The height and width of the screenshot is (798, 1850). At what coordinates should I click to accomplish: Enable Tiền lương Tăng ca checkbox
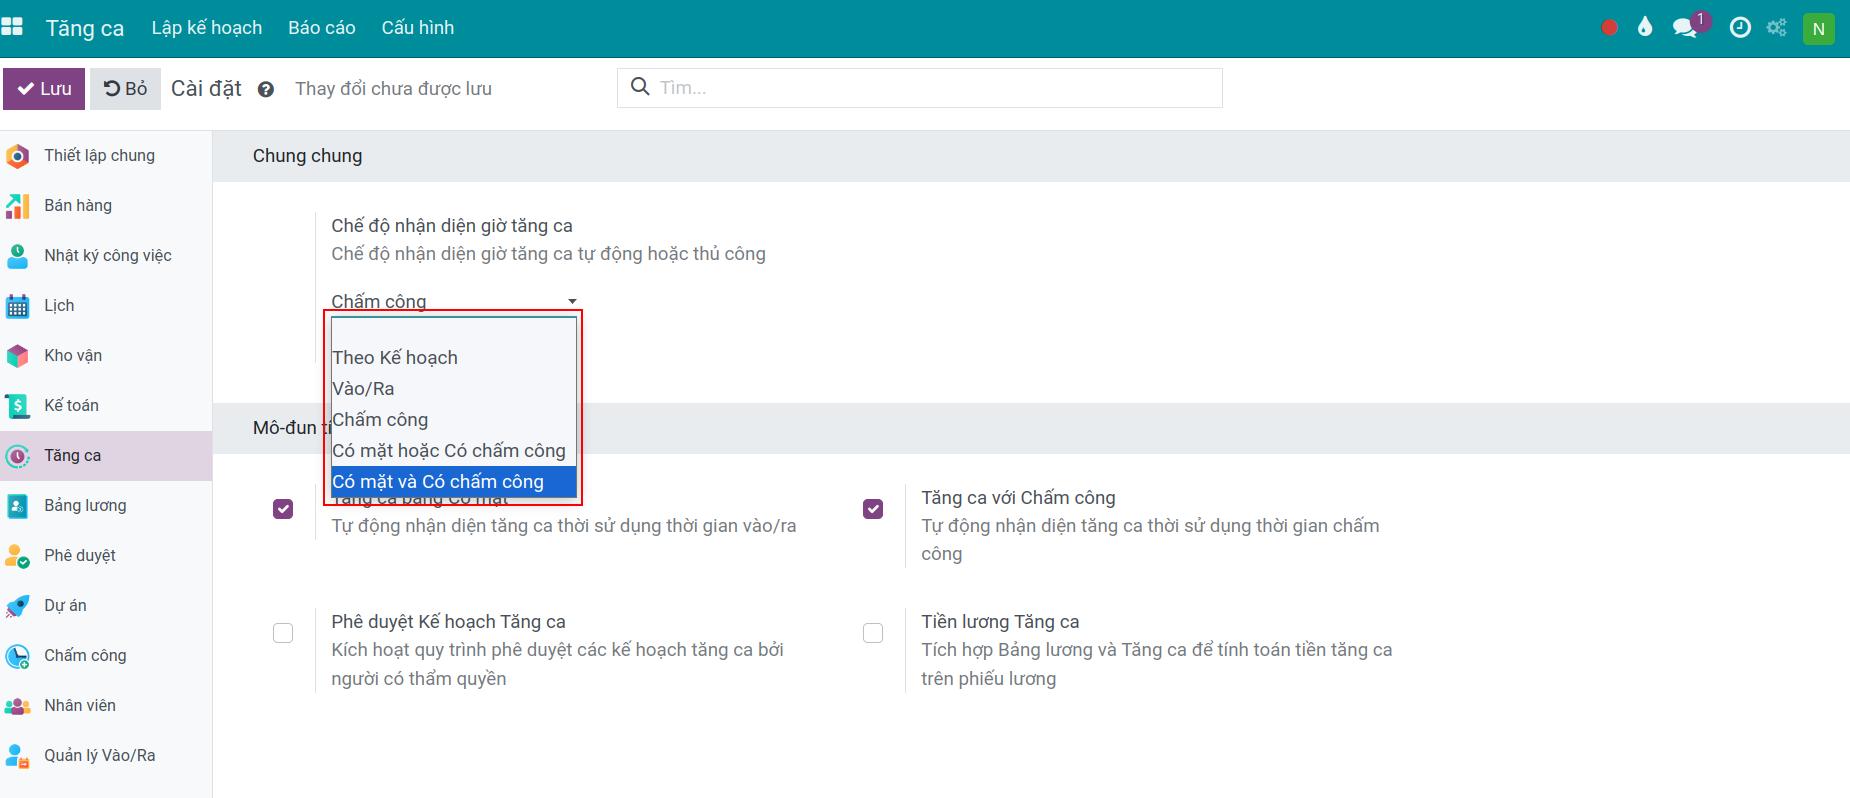coord(873,633)
